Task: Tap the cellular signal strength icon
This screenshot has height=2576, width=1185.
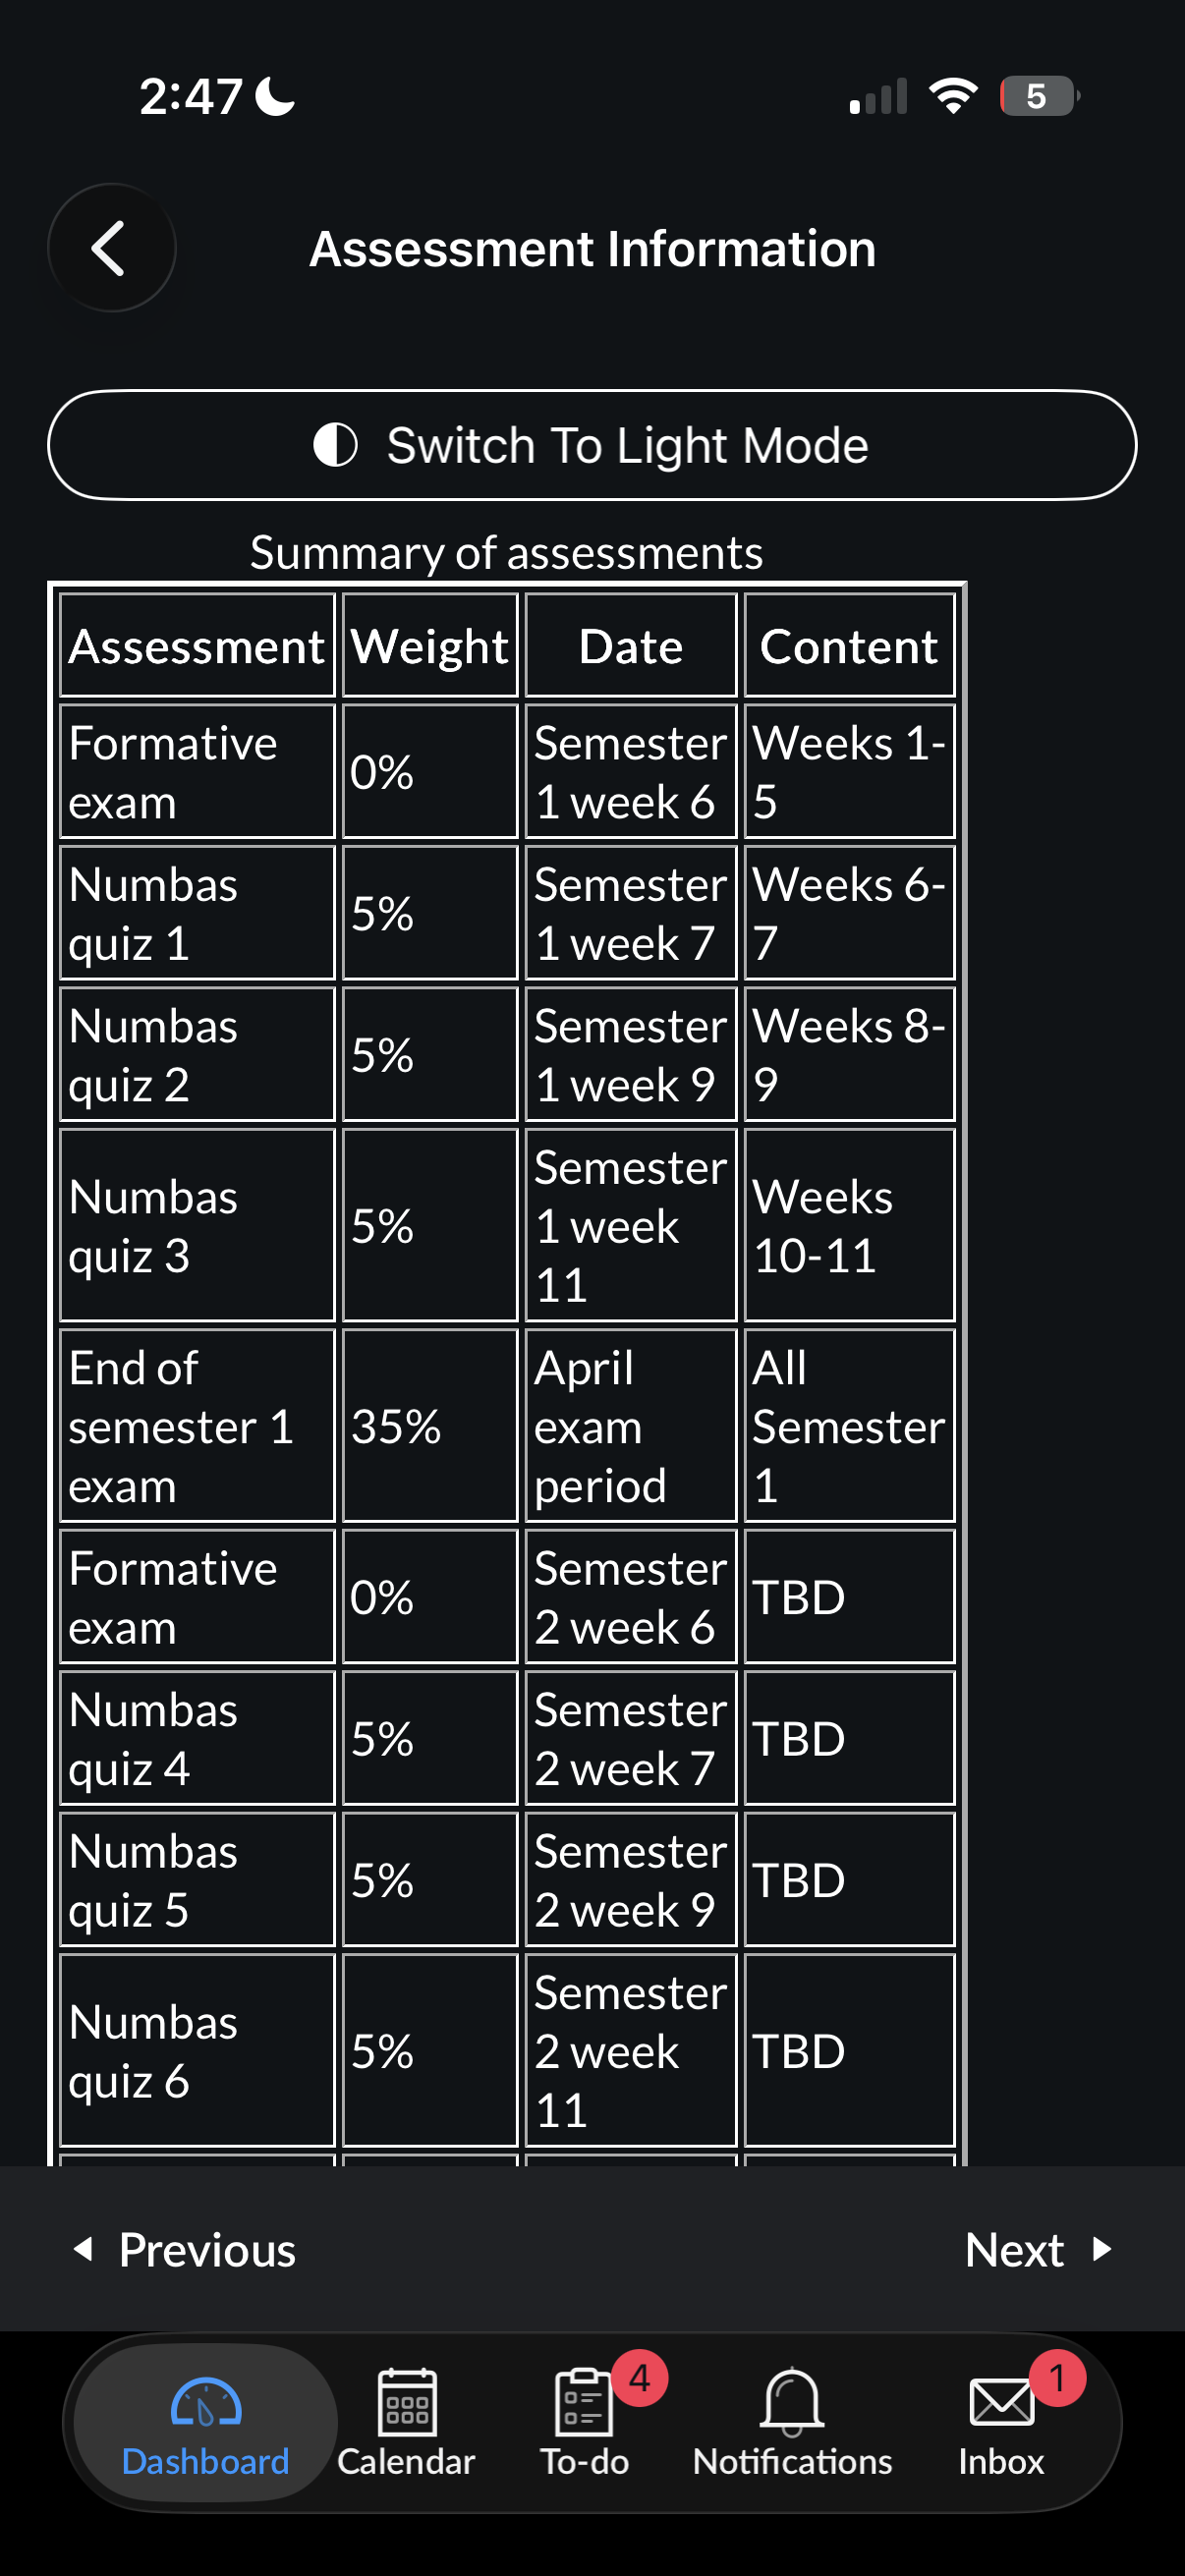Action: click(878, 96)
